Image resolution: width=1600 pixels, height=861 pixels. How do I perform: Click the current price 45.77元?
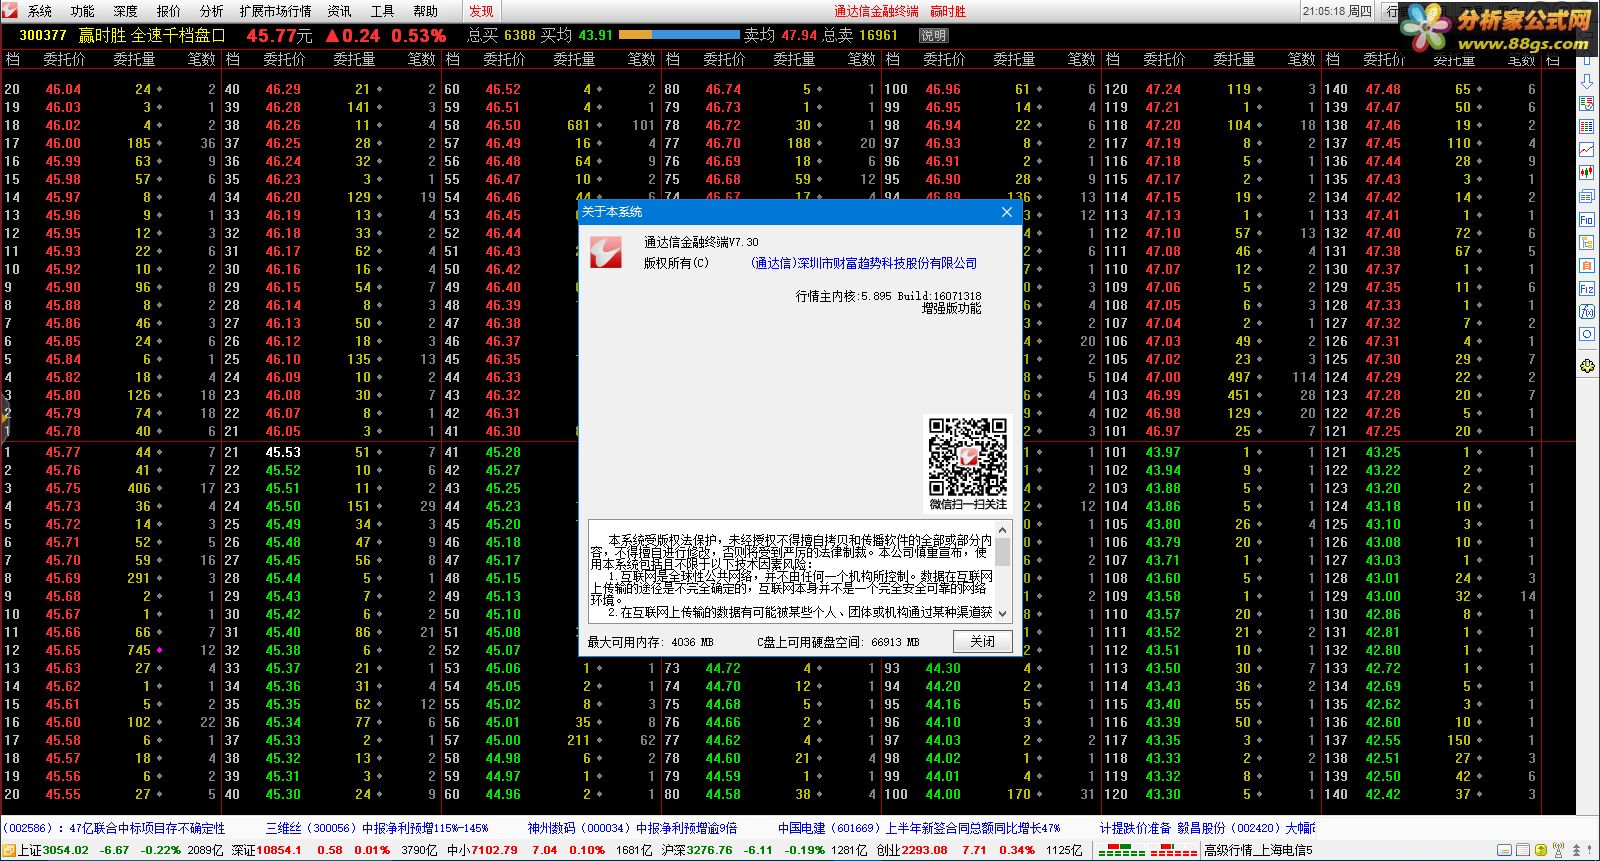pyautogui.click(x=280, y=35)
